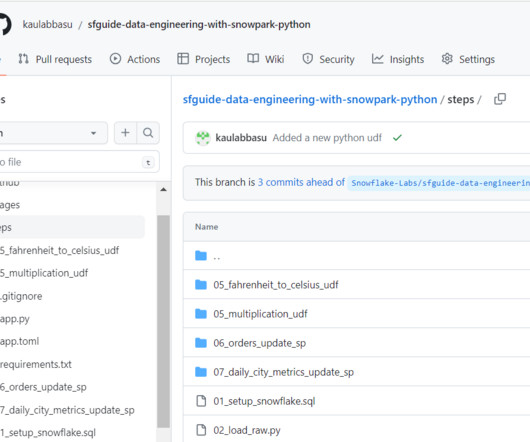
Task: Open the branch selector dropdown
Action: coord(53,133)
